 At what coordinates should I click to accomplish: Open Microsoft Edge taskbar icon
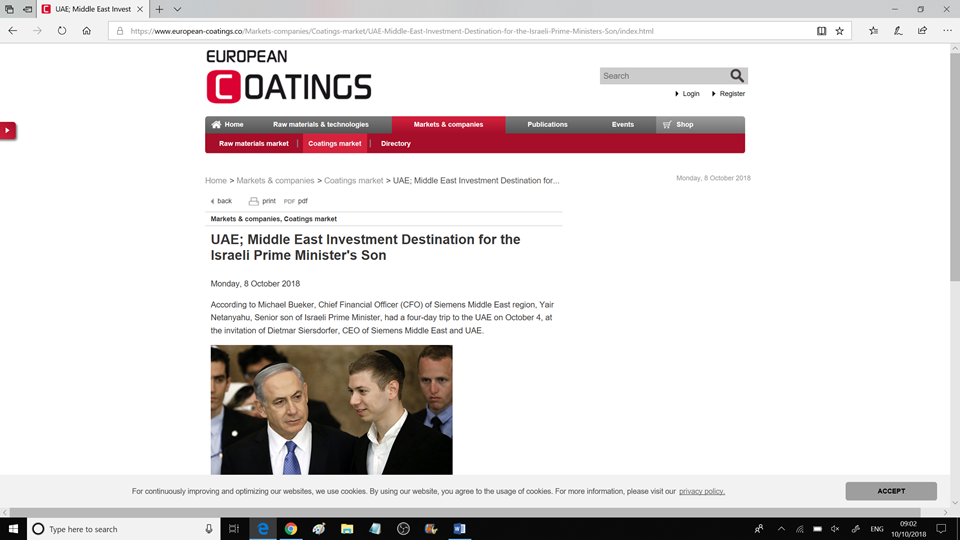(263, 529)
